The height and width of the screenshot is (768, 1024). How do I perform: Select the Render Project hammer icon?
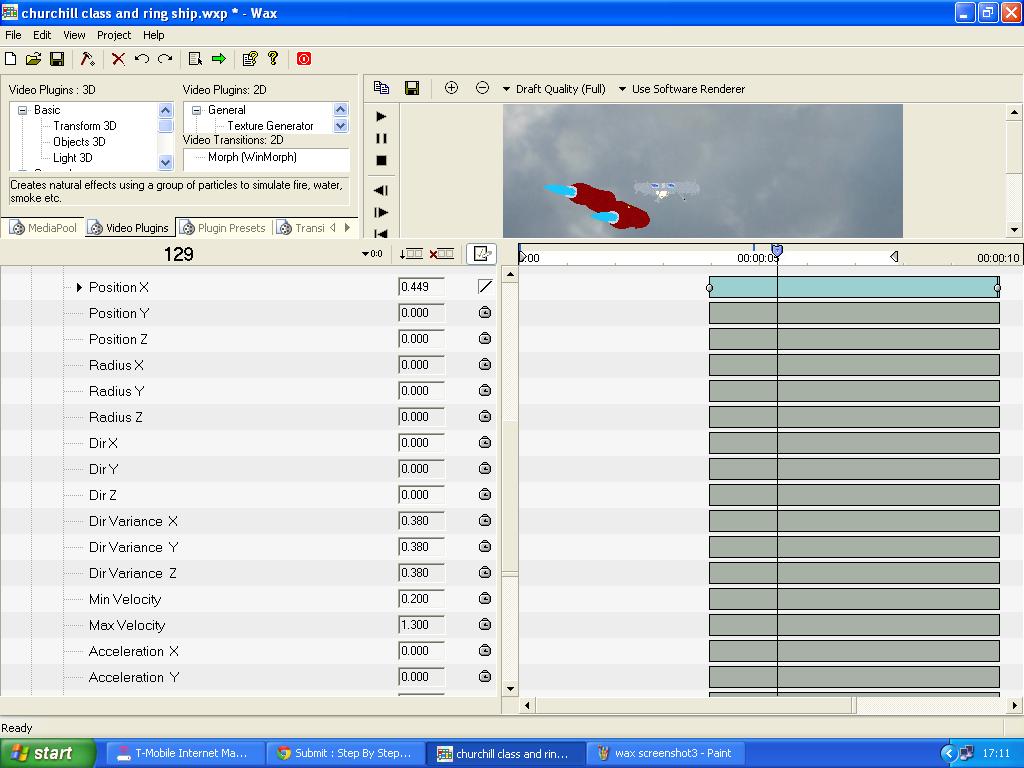point(85,59)
